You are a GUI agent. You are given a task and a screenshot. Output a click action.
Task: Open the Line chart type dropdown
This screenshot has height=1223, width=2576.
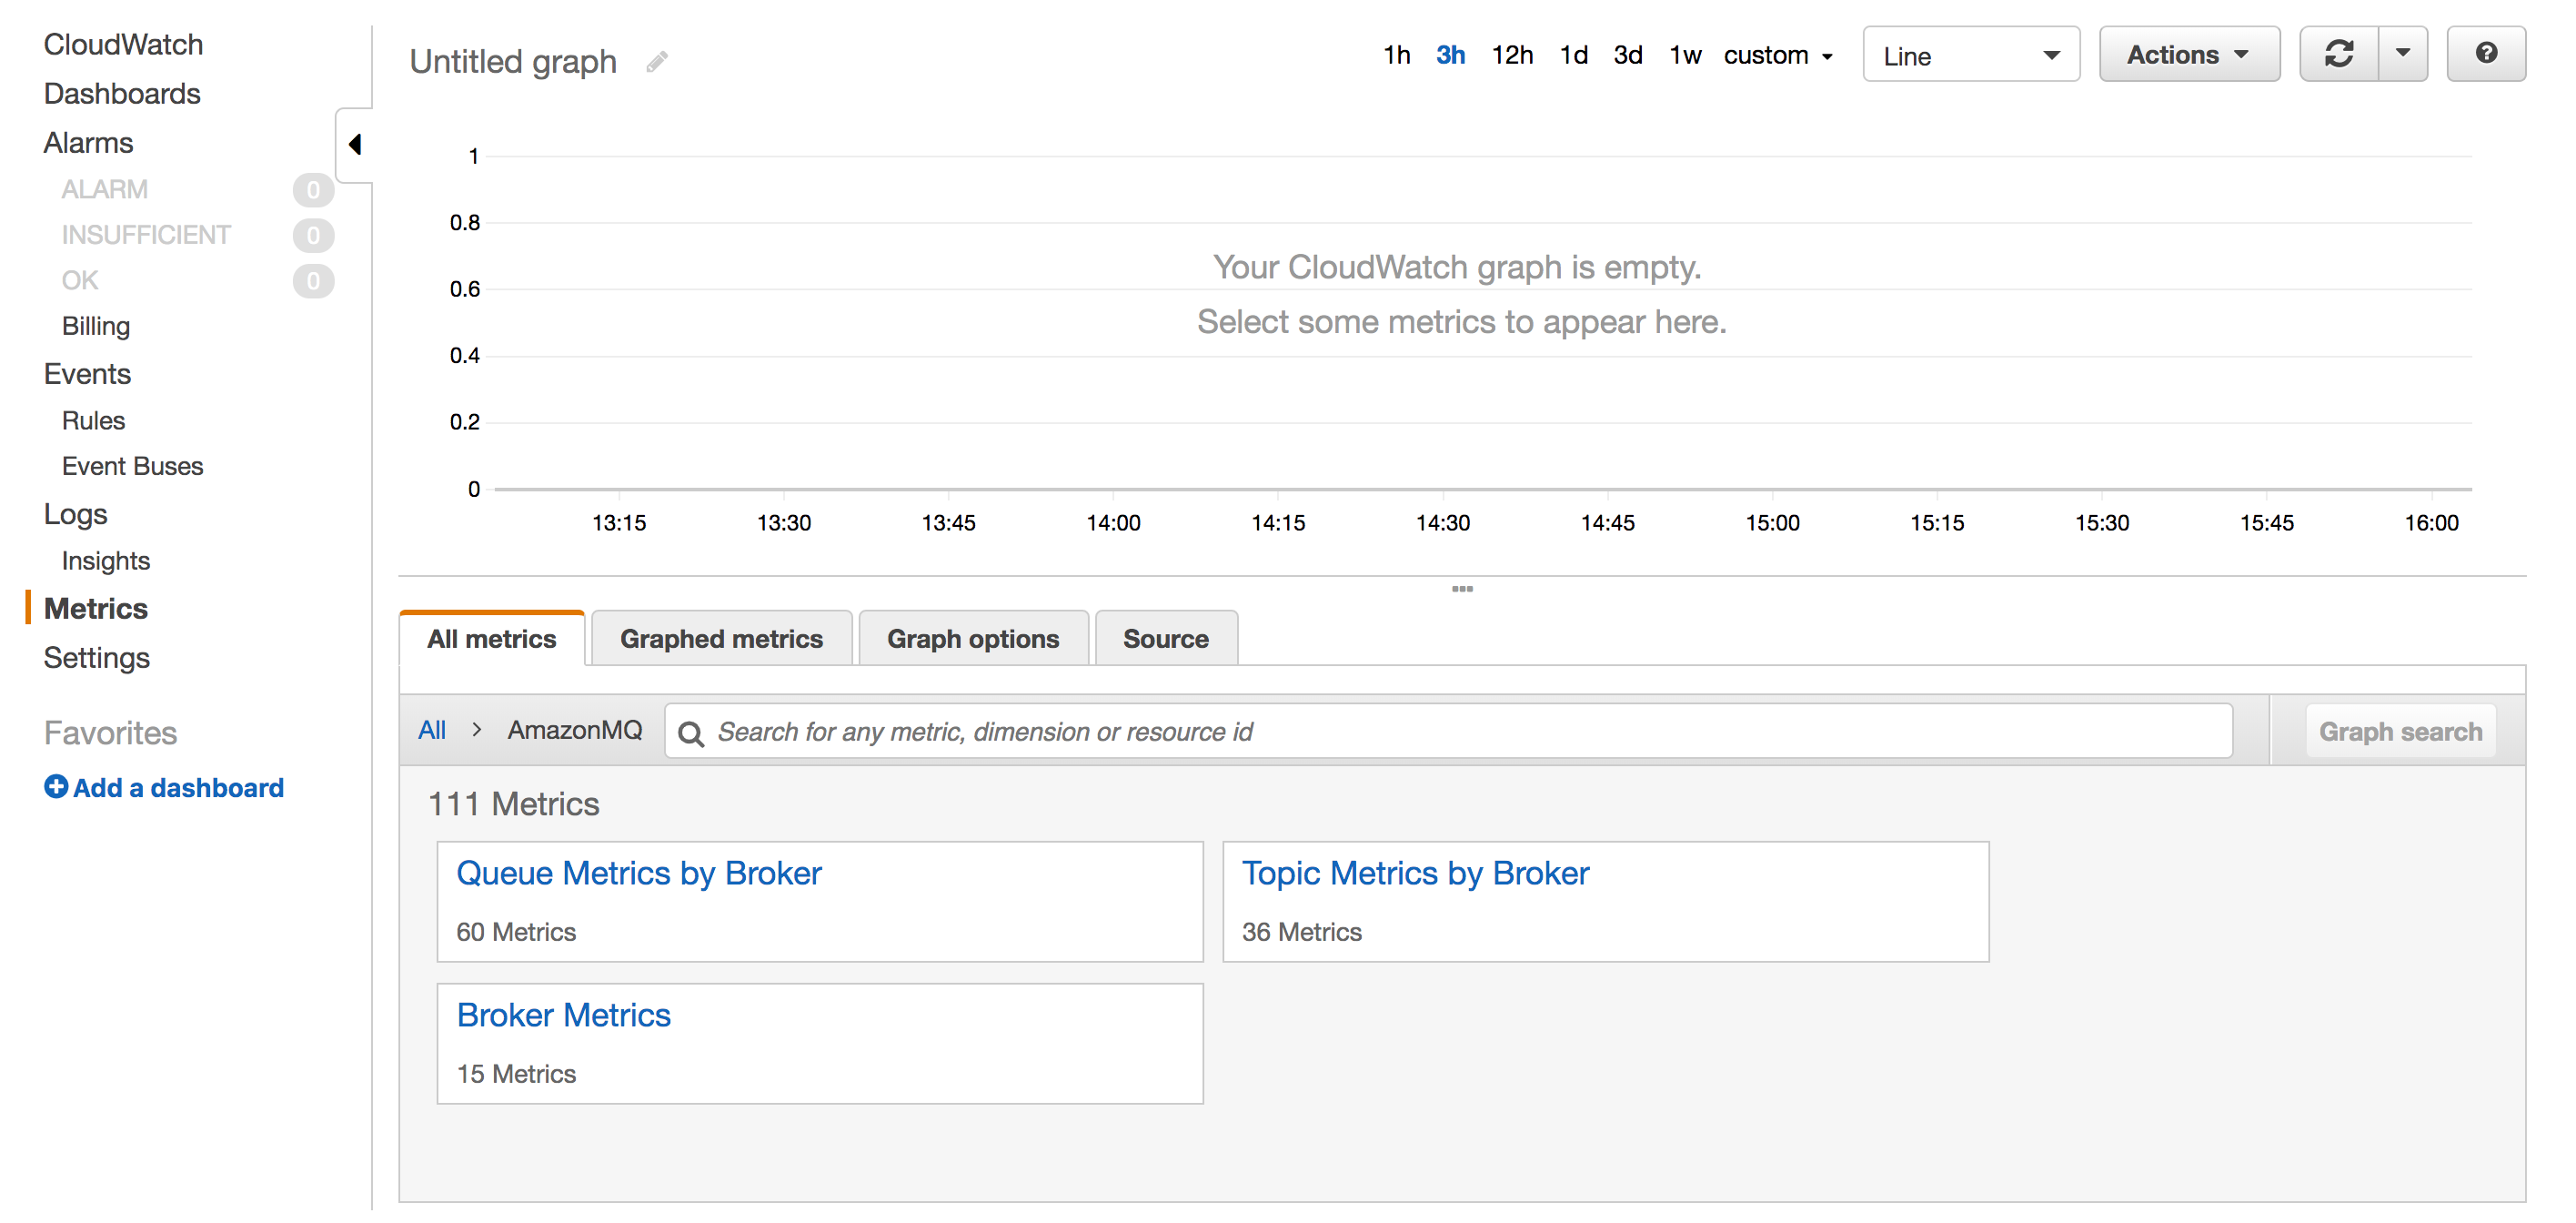point(1970,54)
